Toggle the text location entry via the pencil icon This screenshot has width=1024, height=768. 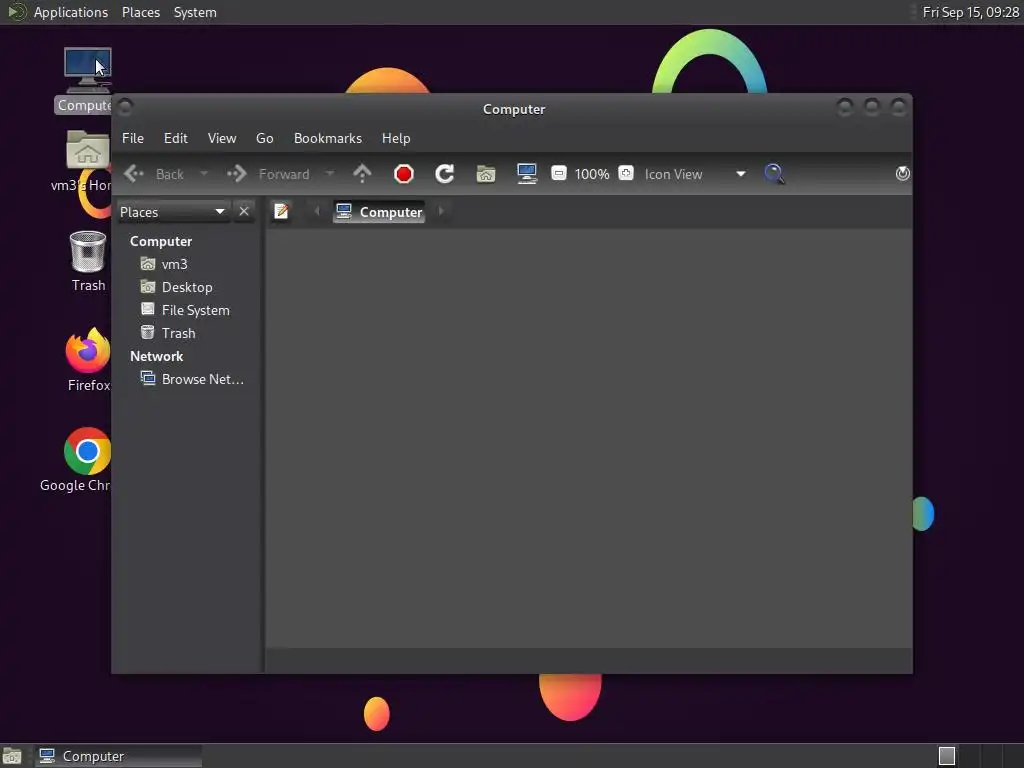point(281,212)
